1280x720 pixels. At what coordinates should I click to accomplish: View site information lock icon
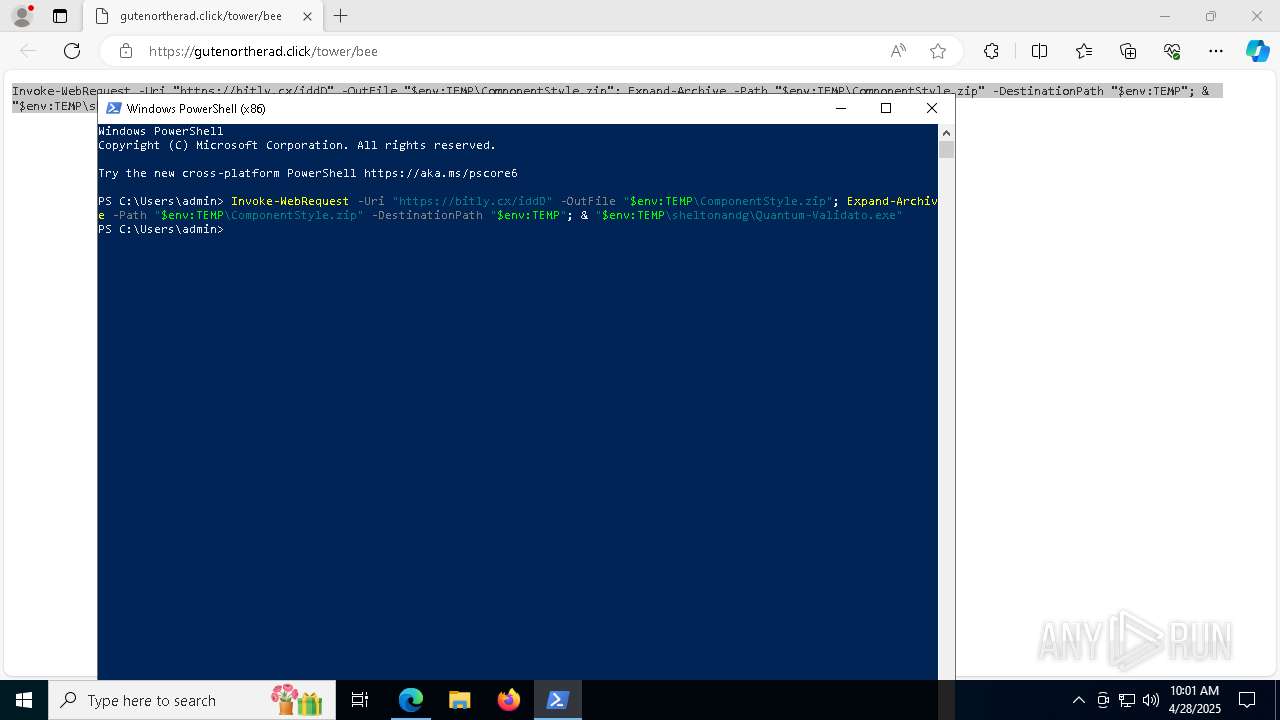[126, 51]
